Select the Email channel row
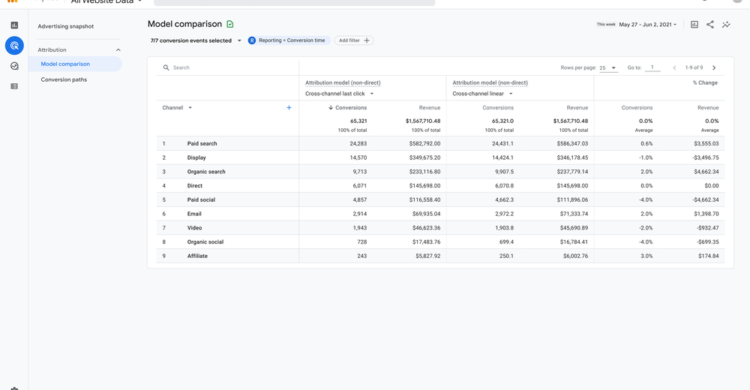Image resolution: width=750 pixels, height=390 pixels. point(441,214)
